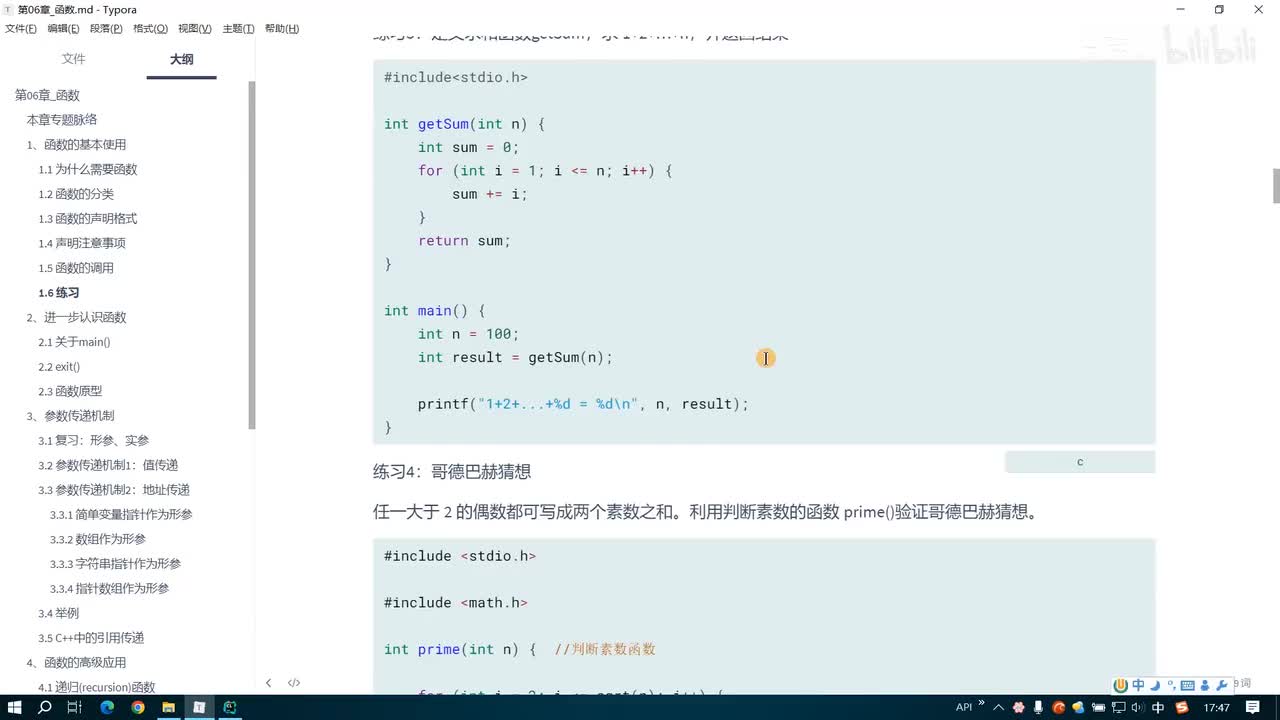Open the Windows Start menu
This screenshot has width=1280, height=720.
point(15,707)
